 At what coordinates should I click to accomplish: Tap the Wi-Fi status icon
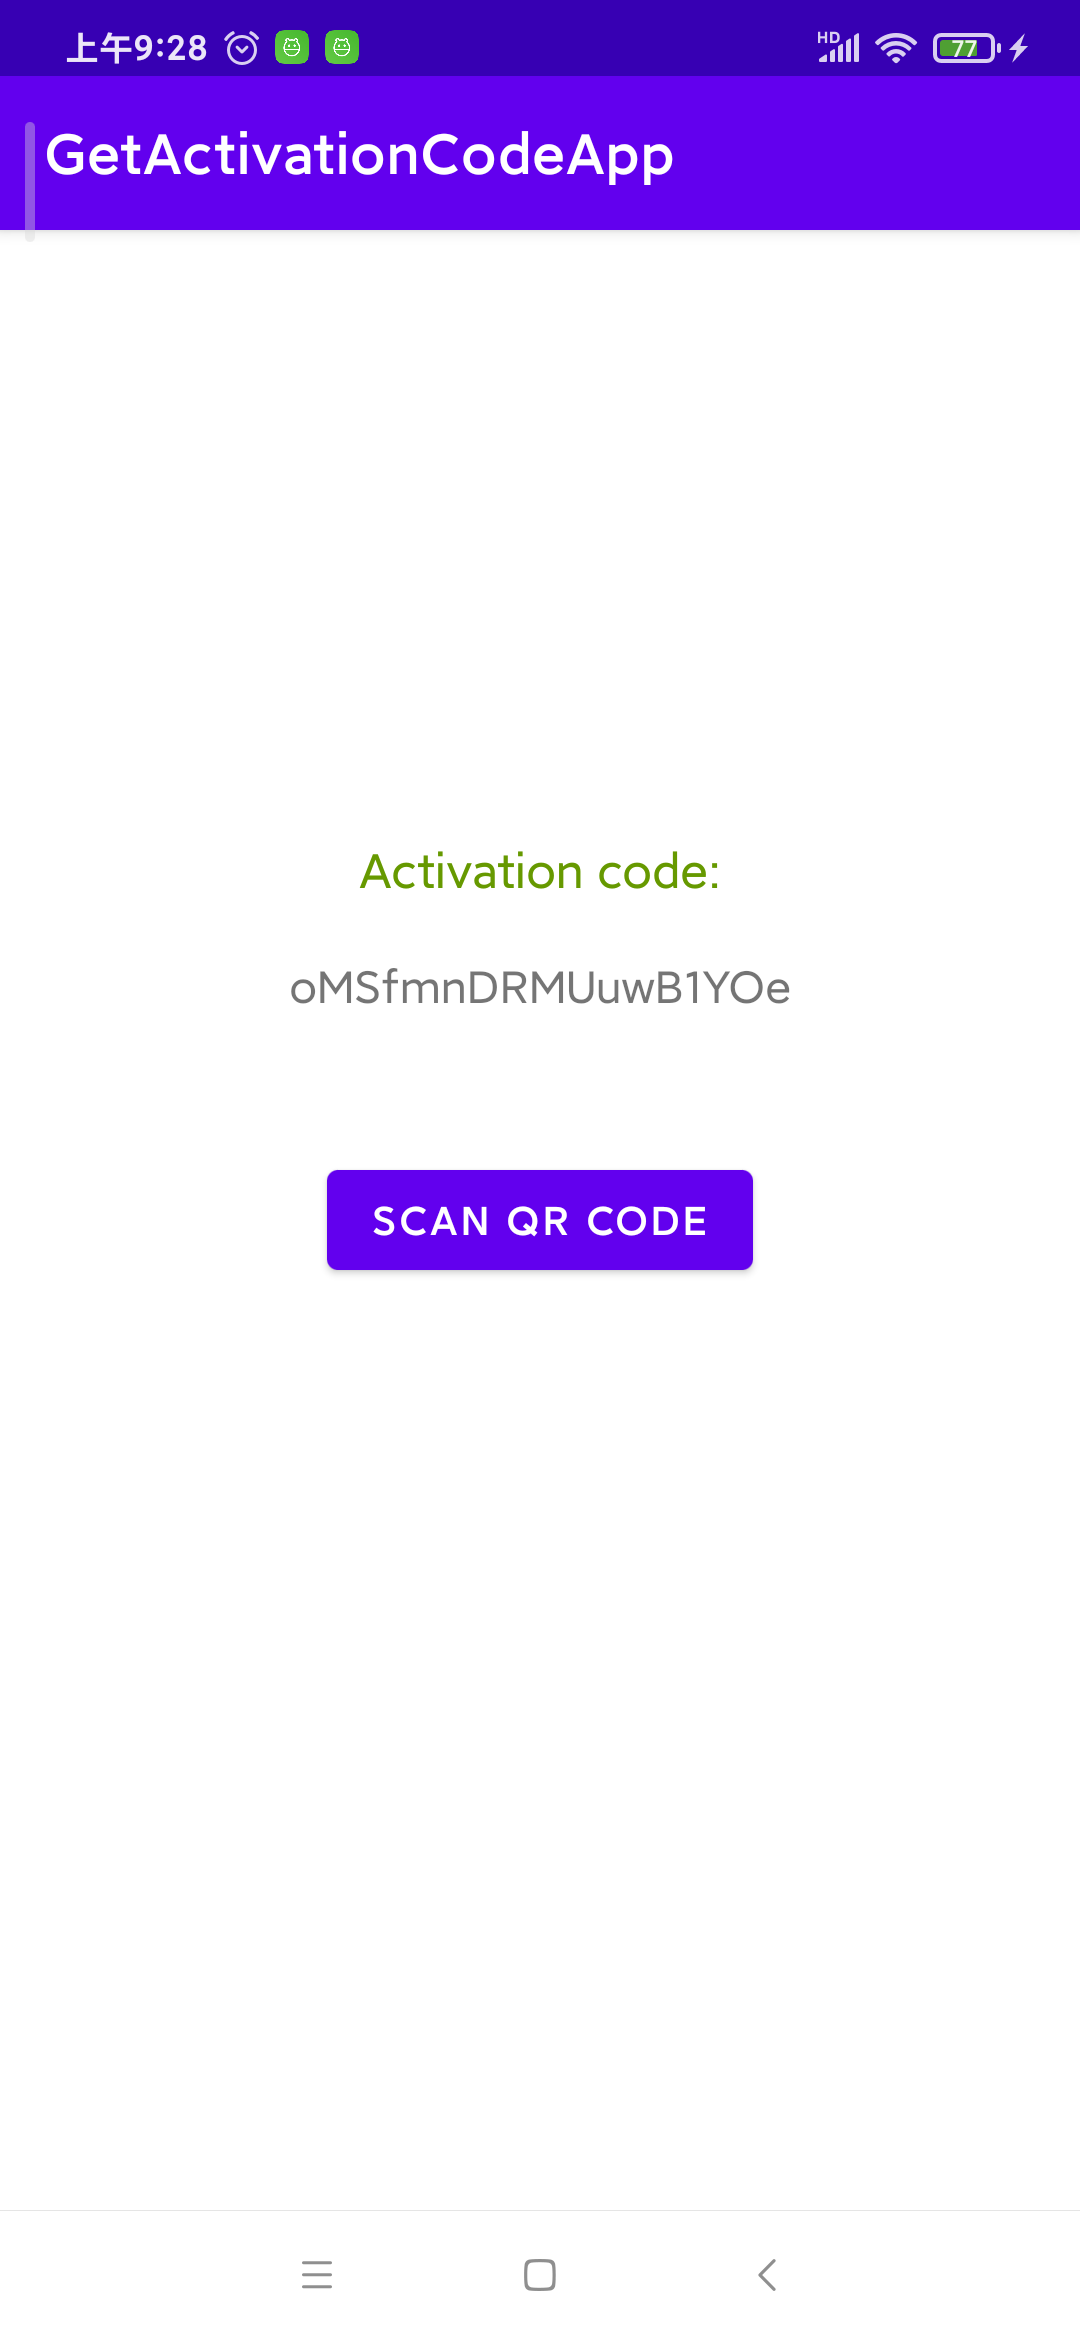pyautogui.click(x=896, y=48)
